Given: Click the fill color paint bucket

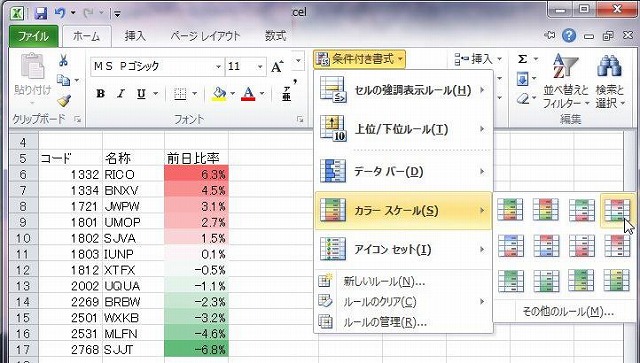Looking at the screenshot, I should click(219, 94).
